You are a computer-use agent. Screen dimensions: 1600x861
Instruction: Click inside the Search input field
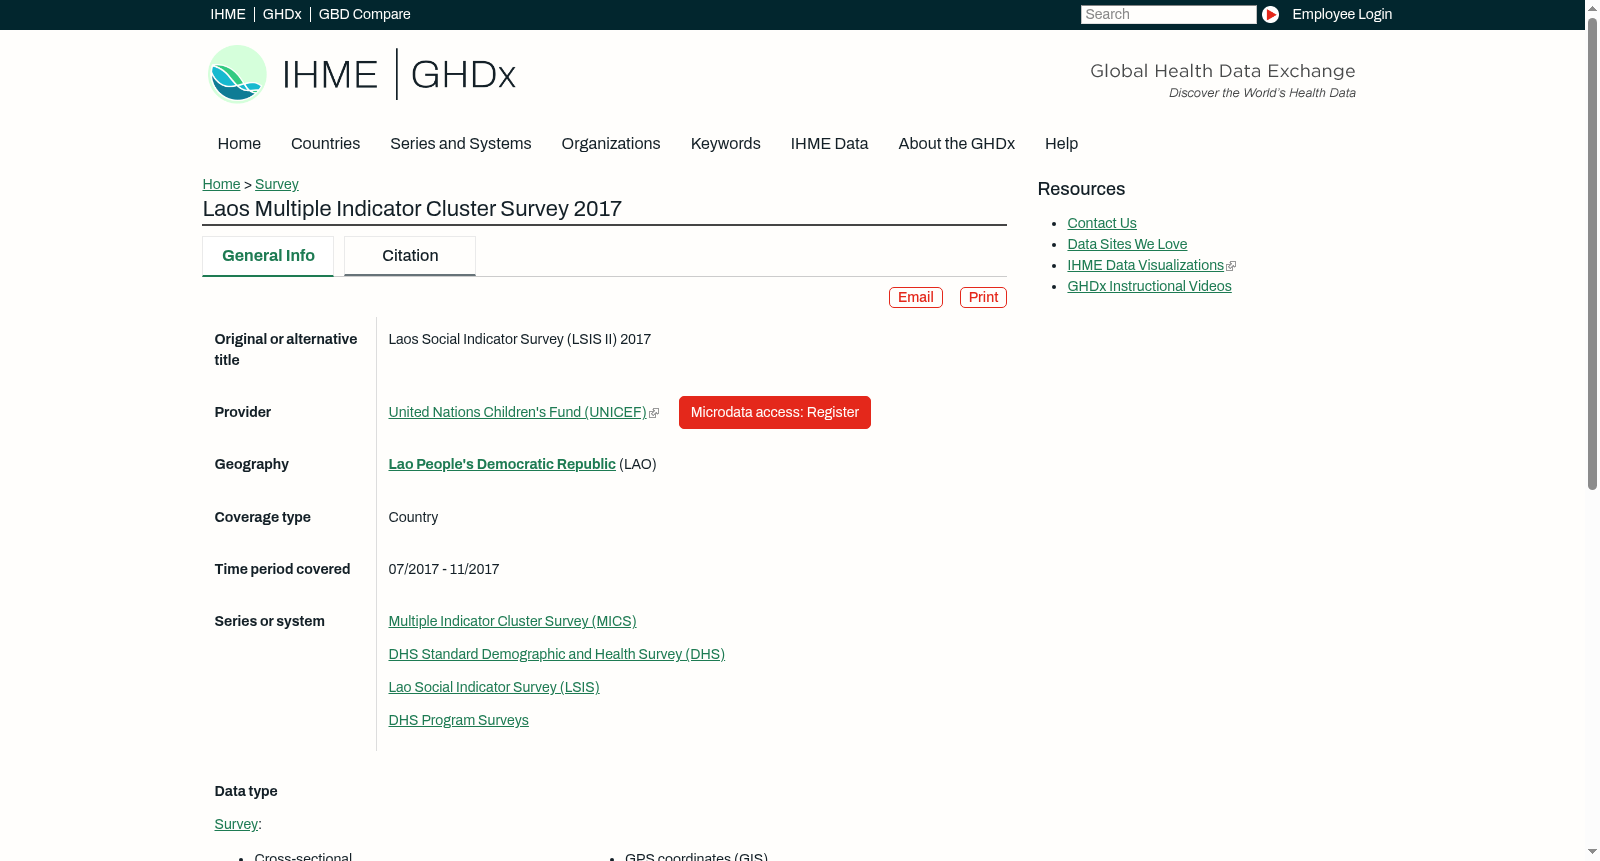(x=1168, y=14)
